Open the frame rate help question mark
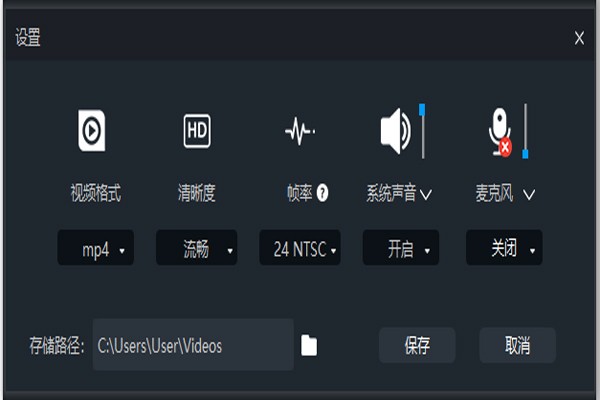 coord(323,194)
